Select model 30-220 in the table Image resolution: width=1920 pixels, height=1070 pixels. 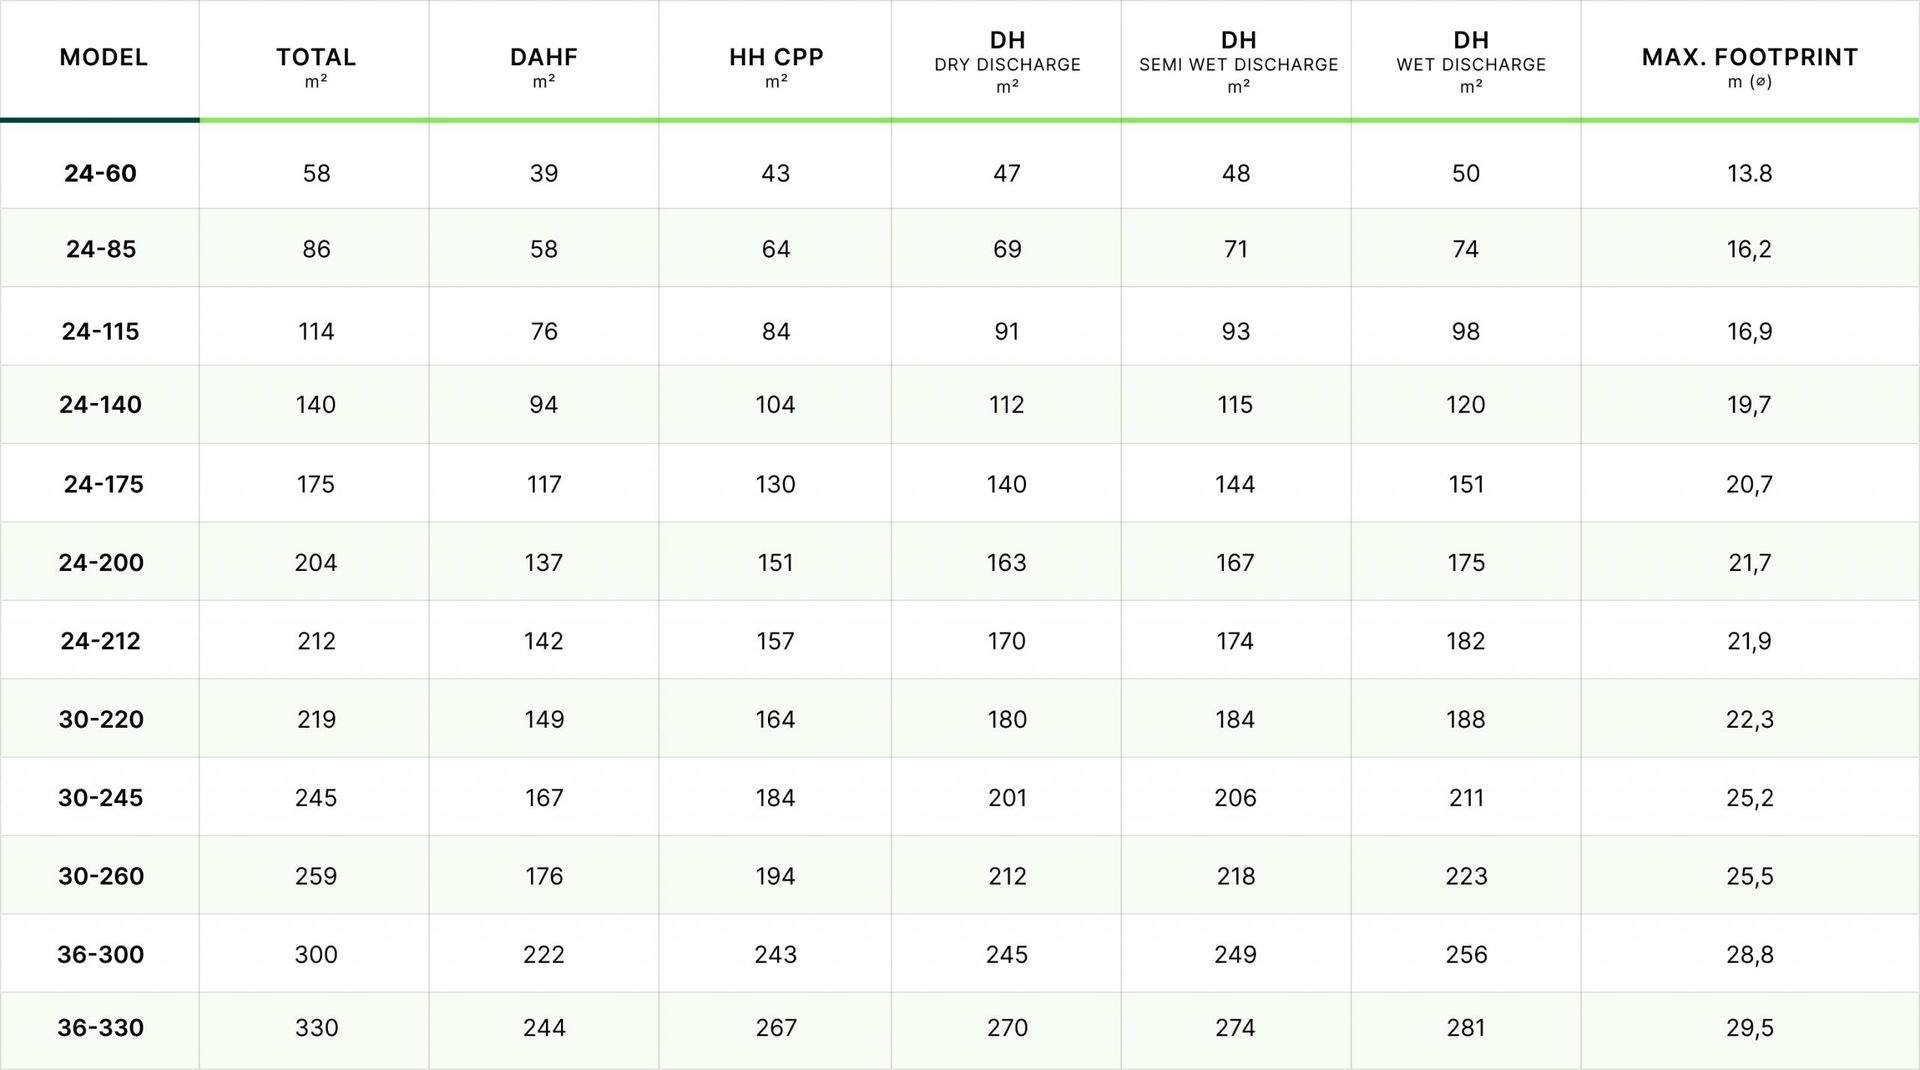pyautogui.click(x=101, y=719)
